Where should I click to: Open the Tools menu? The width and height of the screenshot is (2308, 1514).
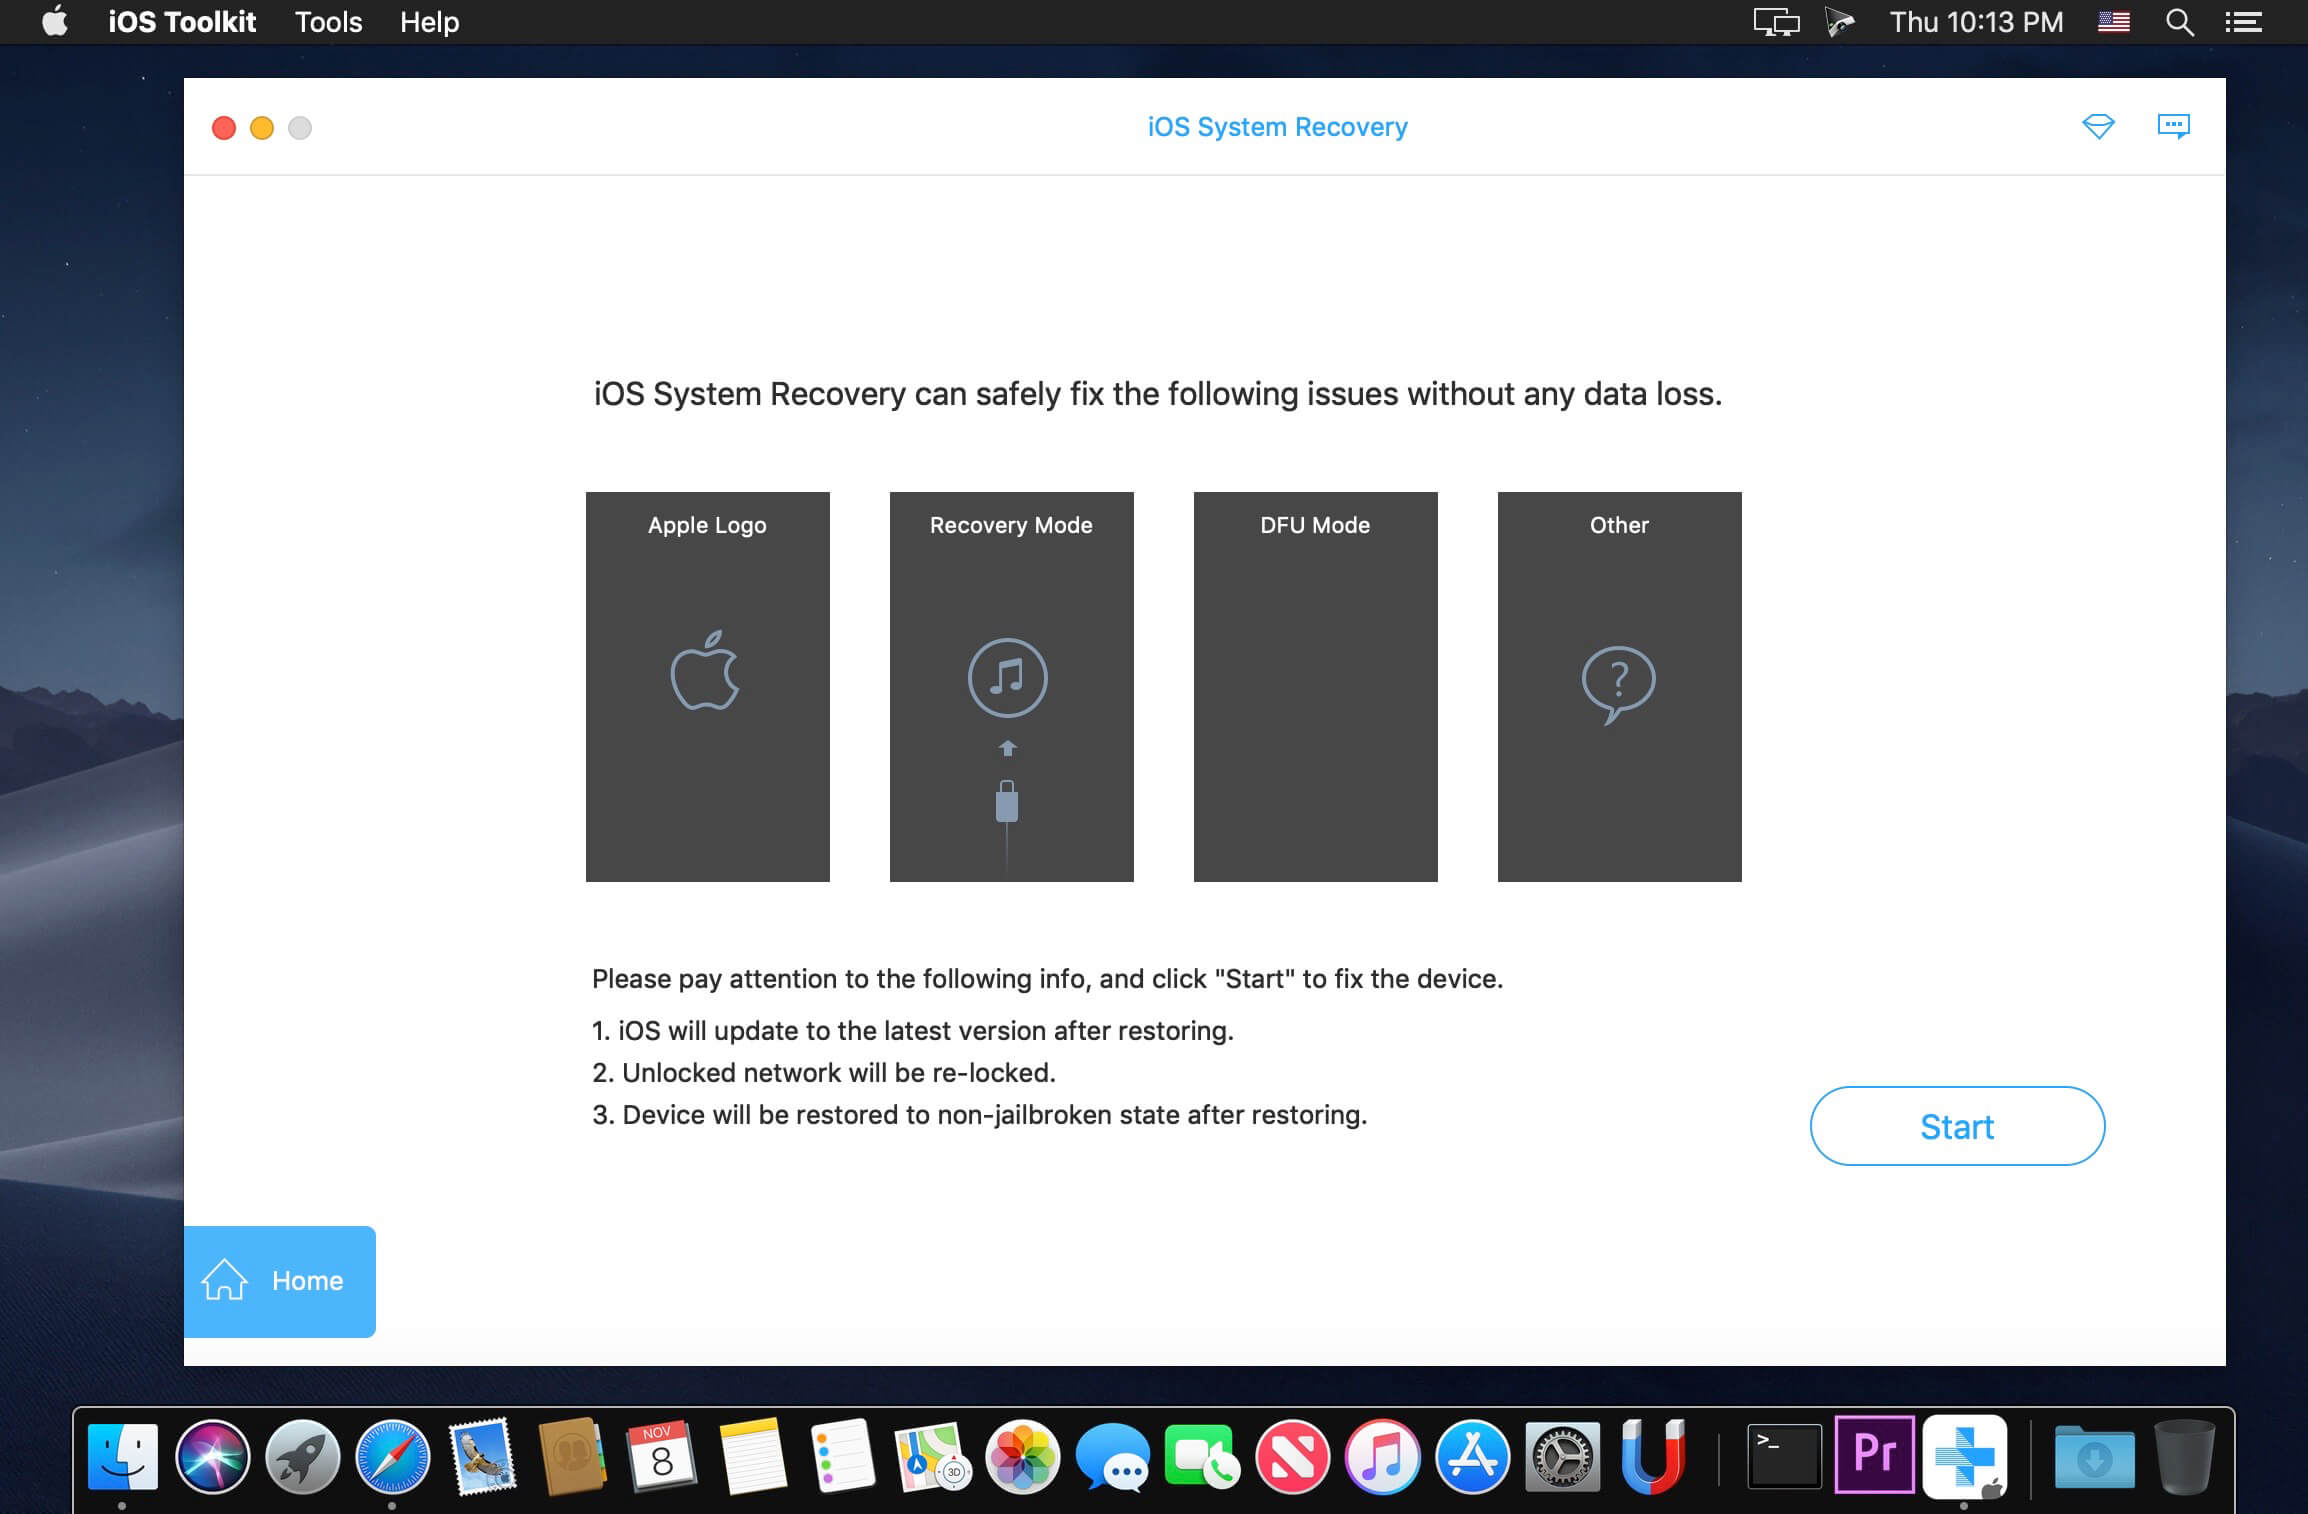coord(328,22)
